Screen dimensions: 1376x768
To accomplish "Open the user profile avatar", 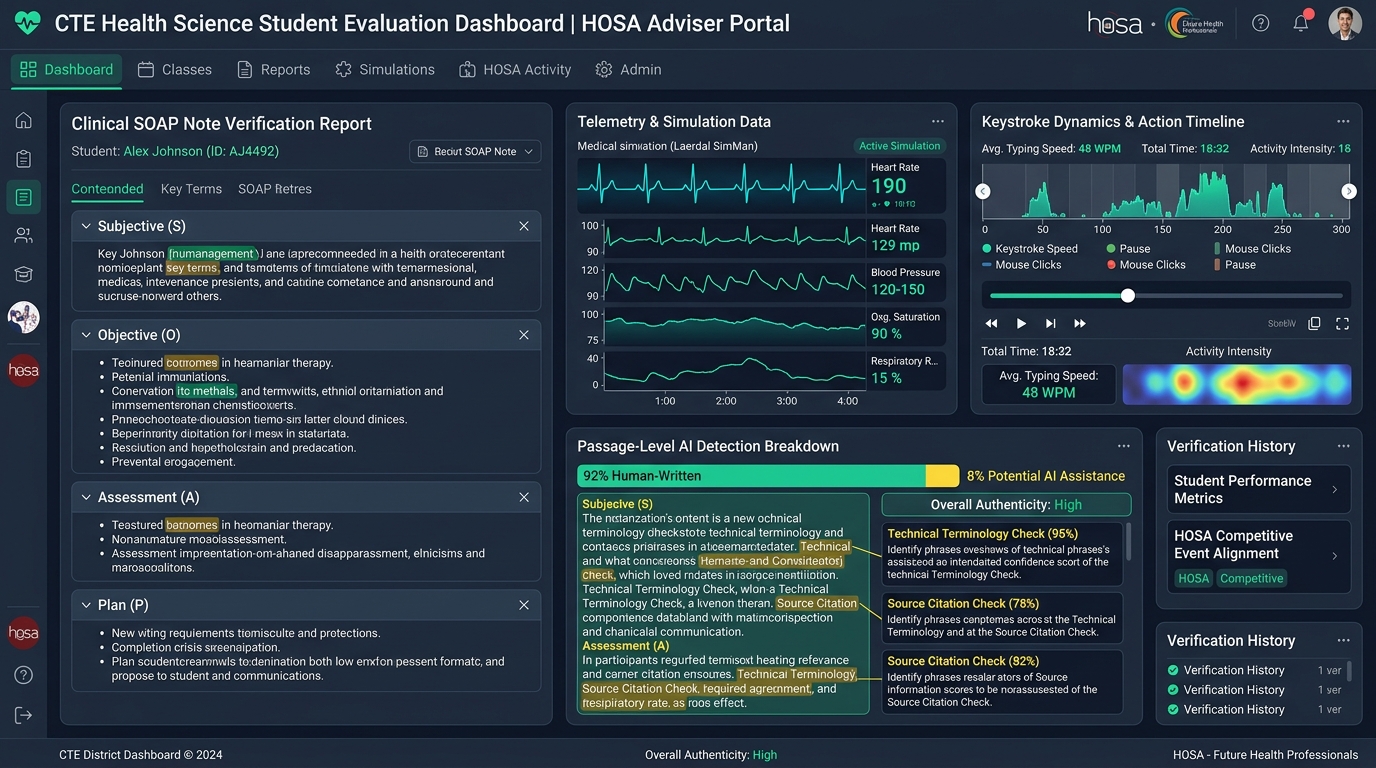I will pos(1345,23).
